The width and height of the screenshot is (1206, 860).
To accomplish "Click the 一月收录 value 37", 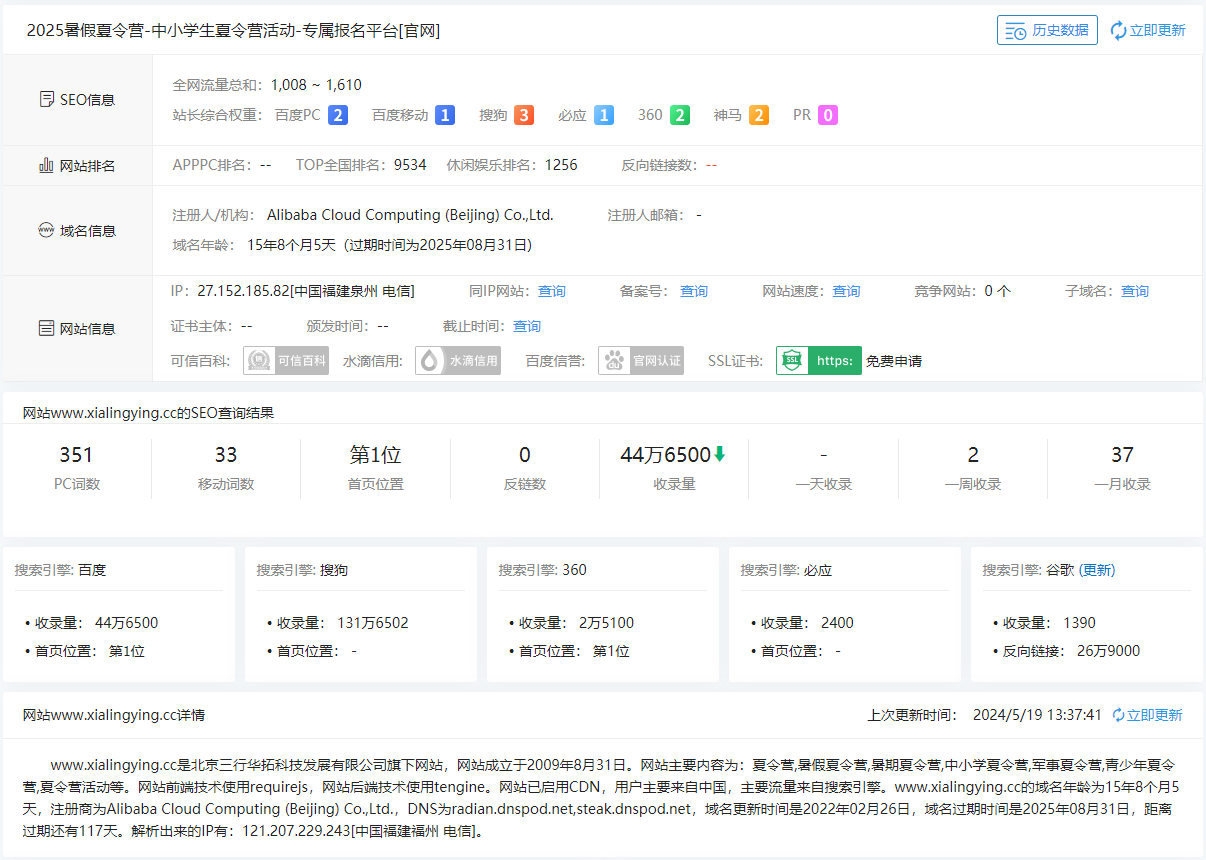I will tap(1122, 455).
